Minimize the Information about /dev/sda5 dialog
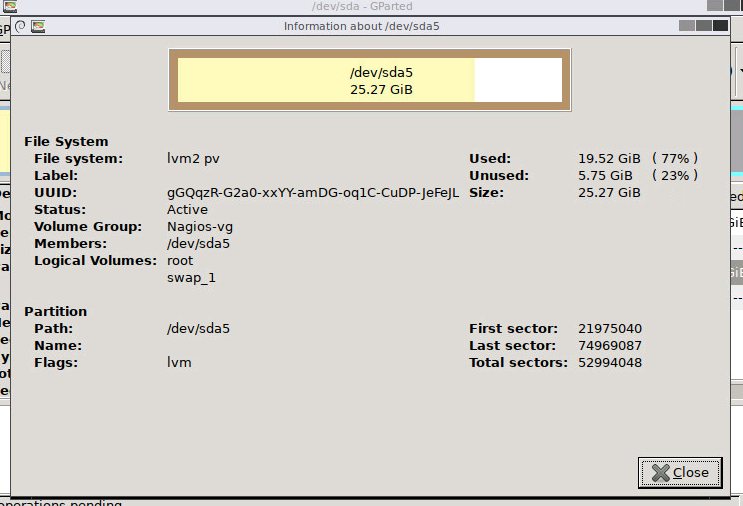The image size is (743, 506). pos(686,26)
